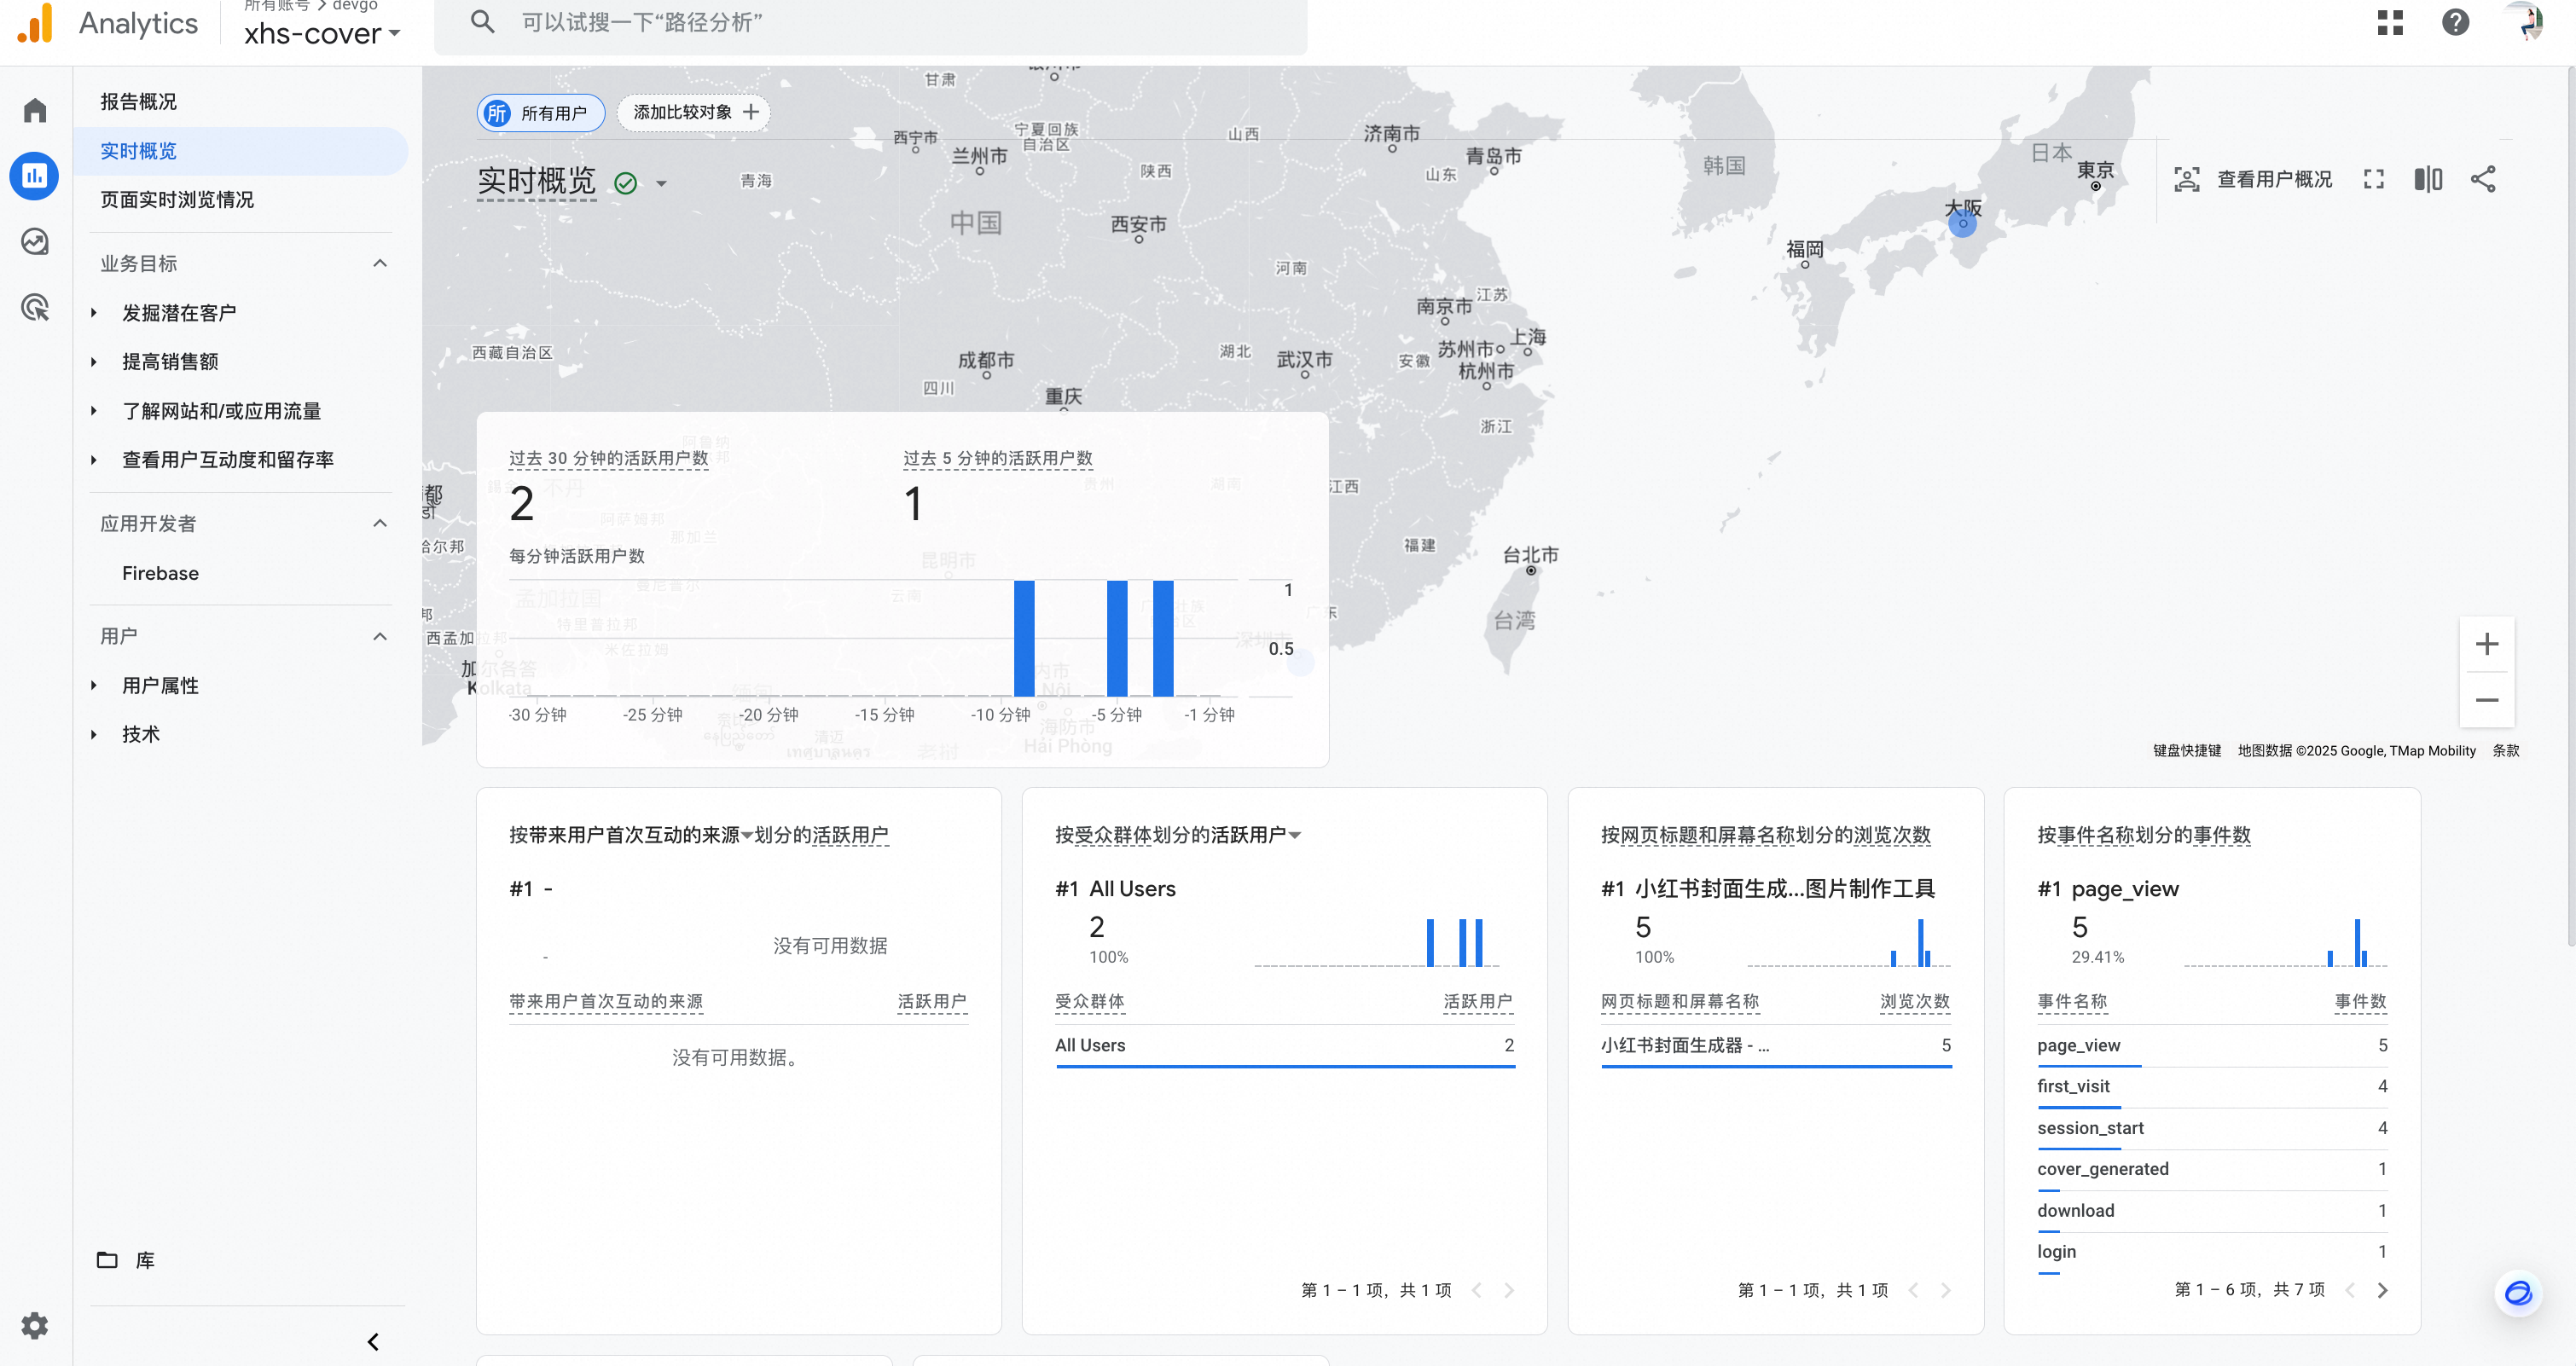Open the Home icon in left rail
Screen dimensions: 2576x1366
35,110
